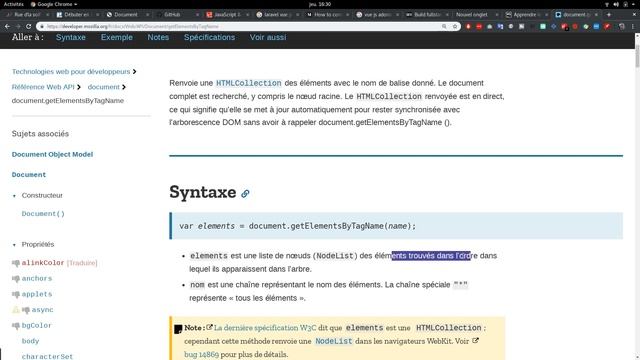Viewport: 640px width, 360px height.
Task: Click the [Traduire] link beside alinkColor
Action: tap(82, 263)
